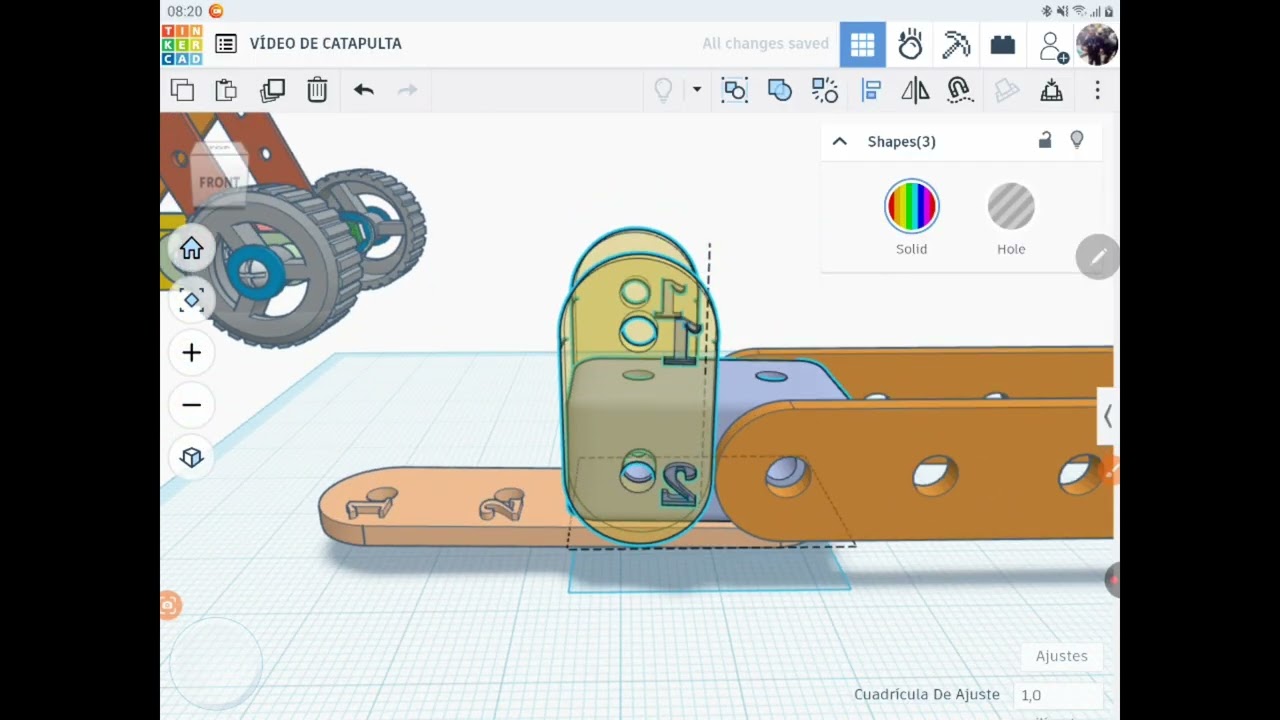Fit all shapes in view
Screen dimensions: 1280x720
(x=192, y=301)
